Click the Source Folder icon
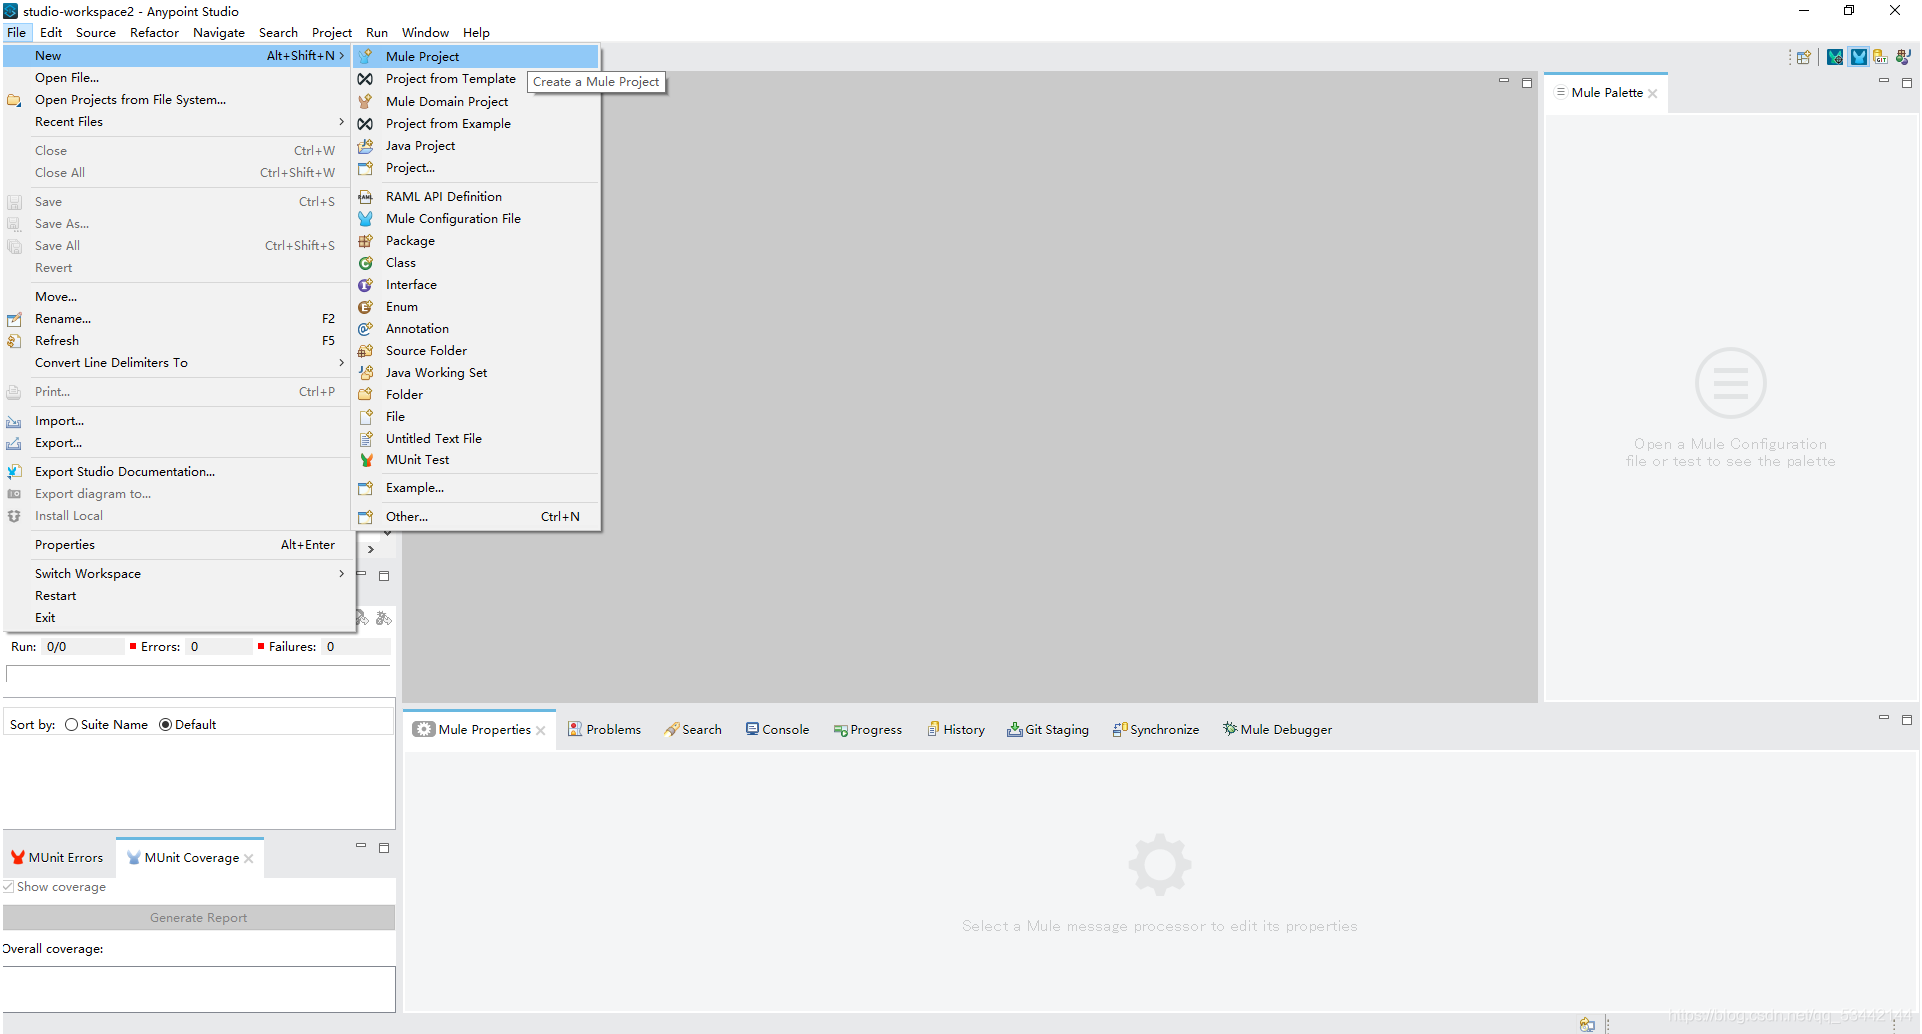 click(x=366, y=351)
